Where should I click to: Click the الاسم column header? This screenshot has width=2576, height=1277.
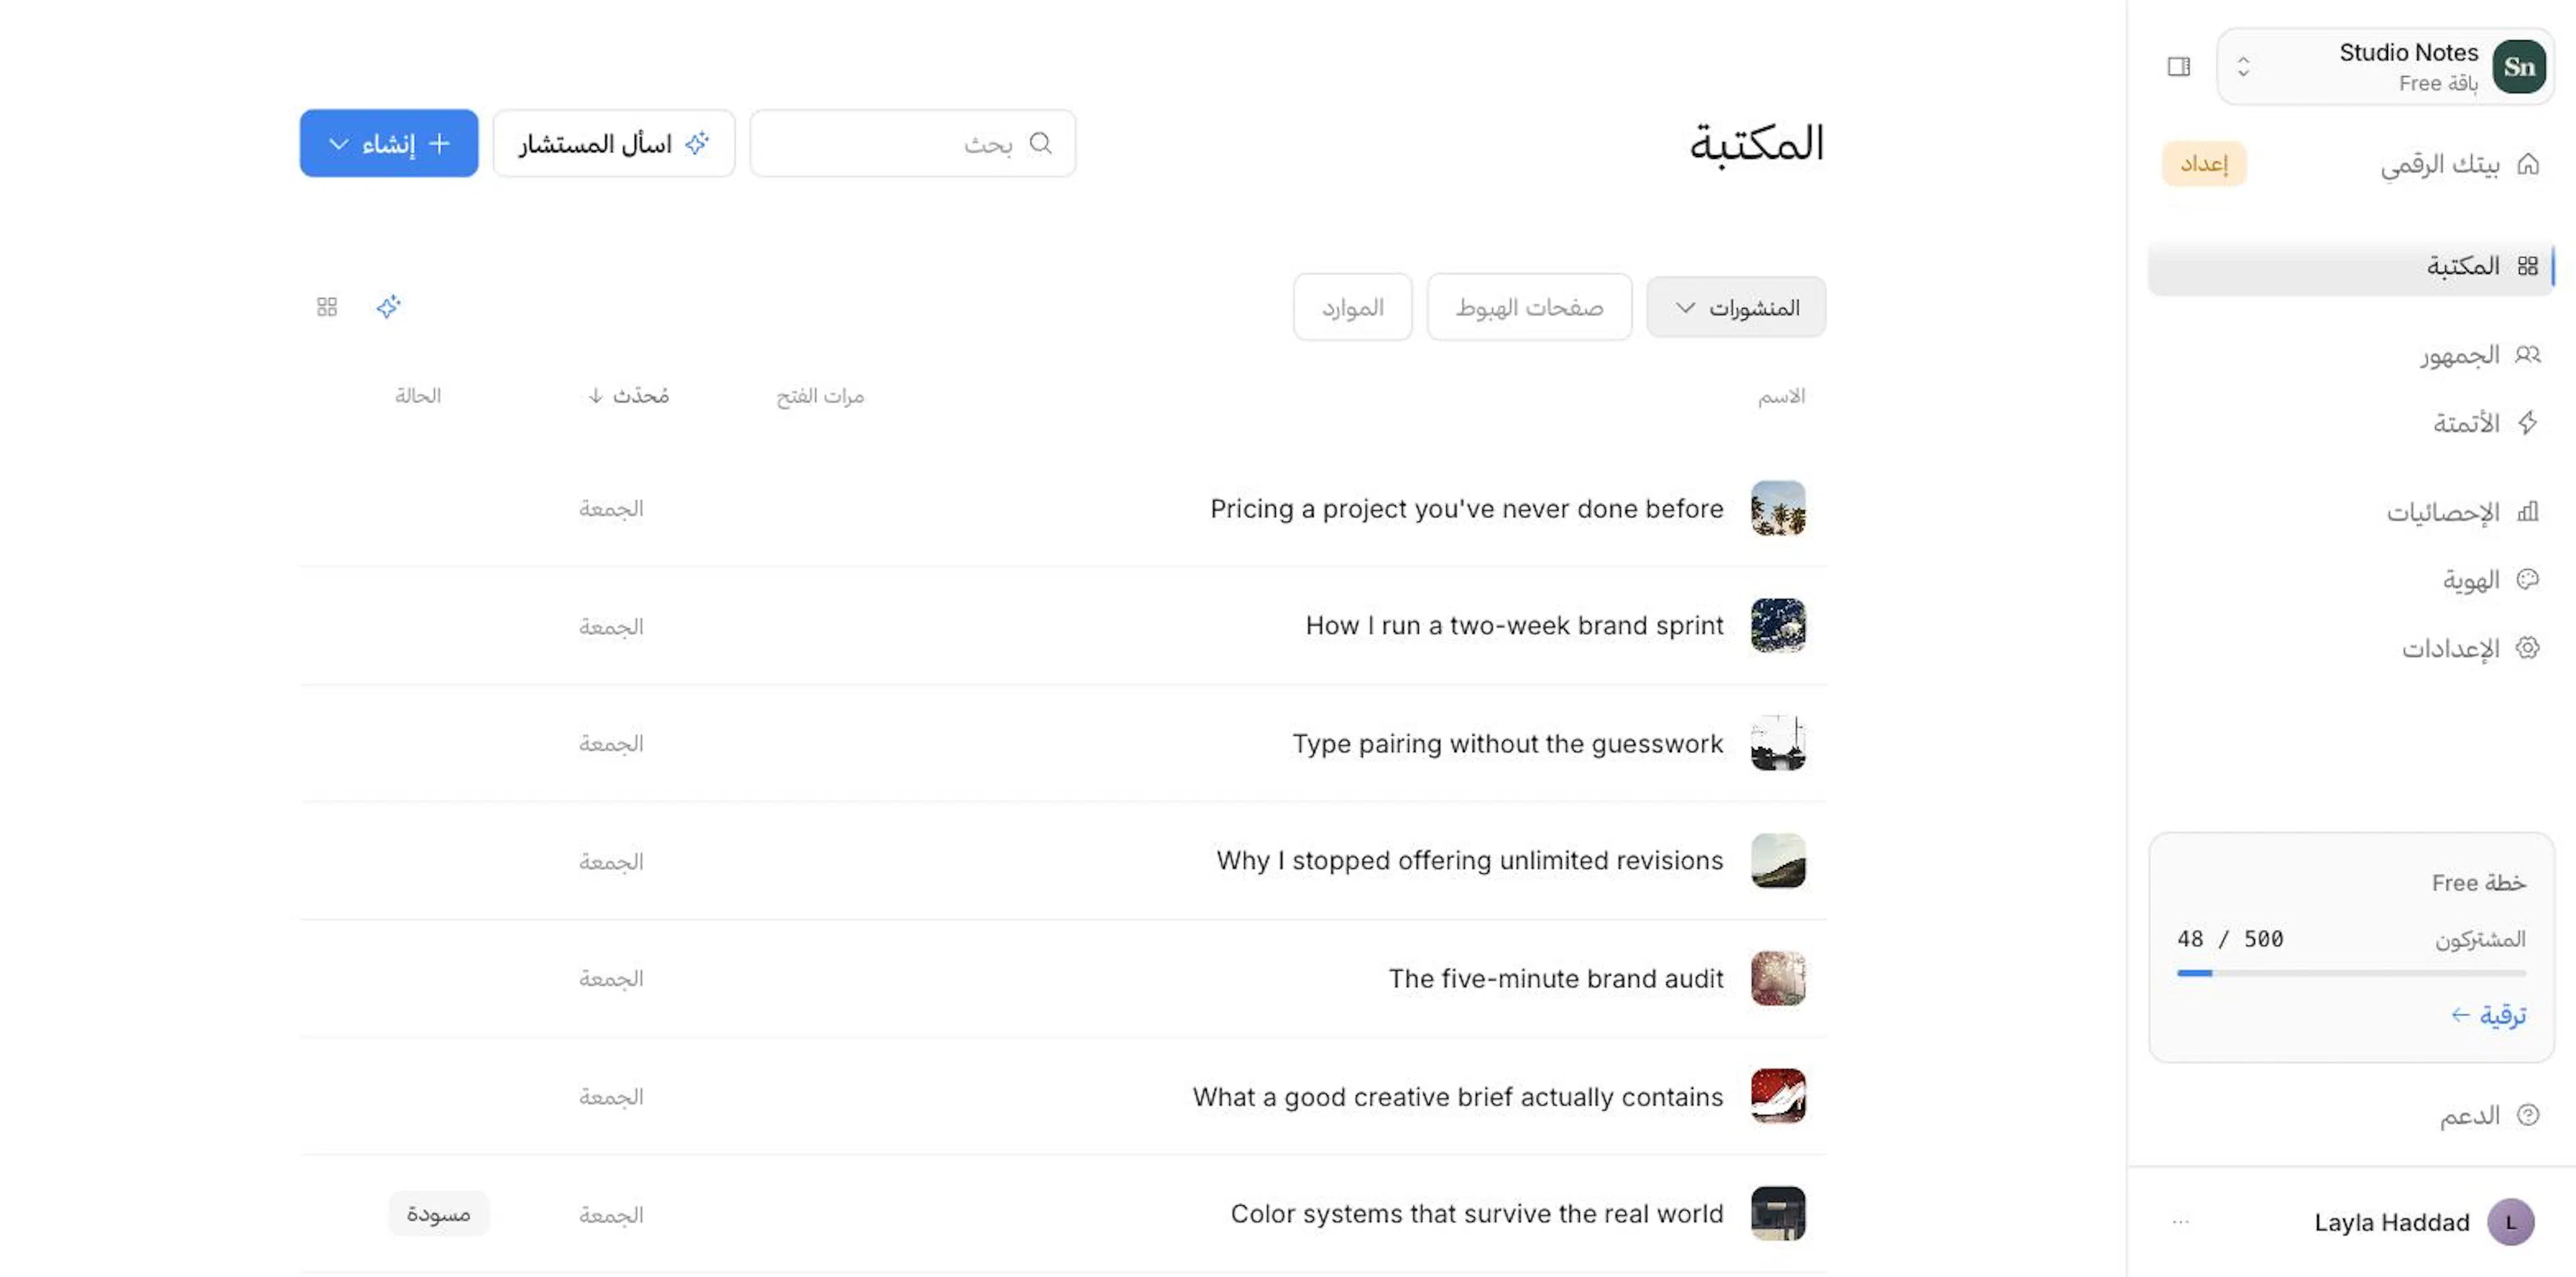coord(1782,397)
